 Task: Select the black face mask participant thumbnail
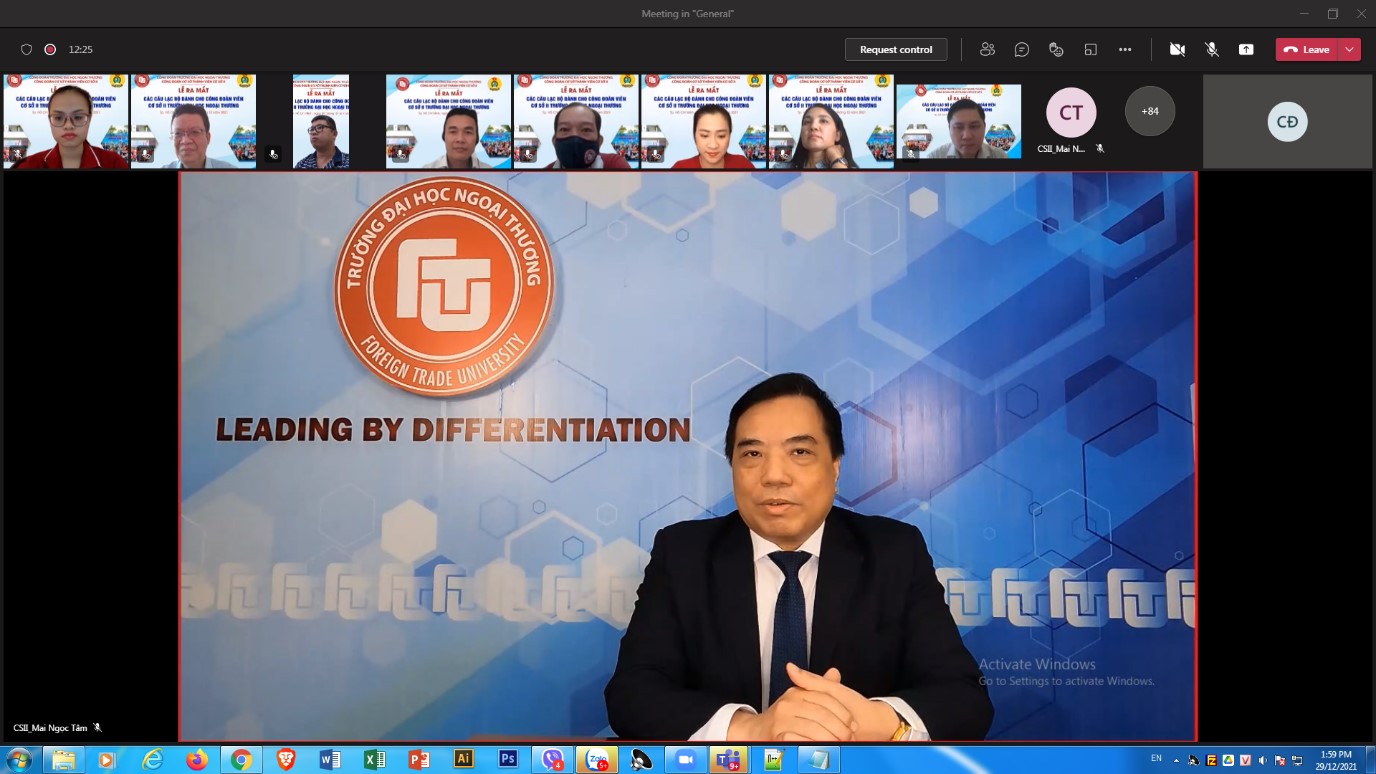(576, 121)
